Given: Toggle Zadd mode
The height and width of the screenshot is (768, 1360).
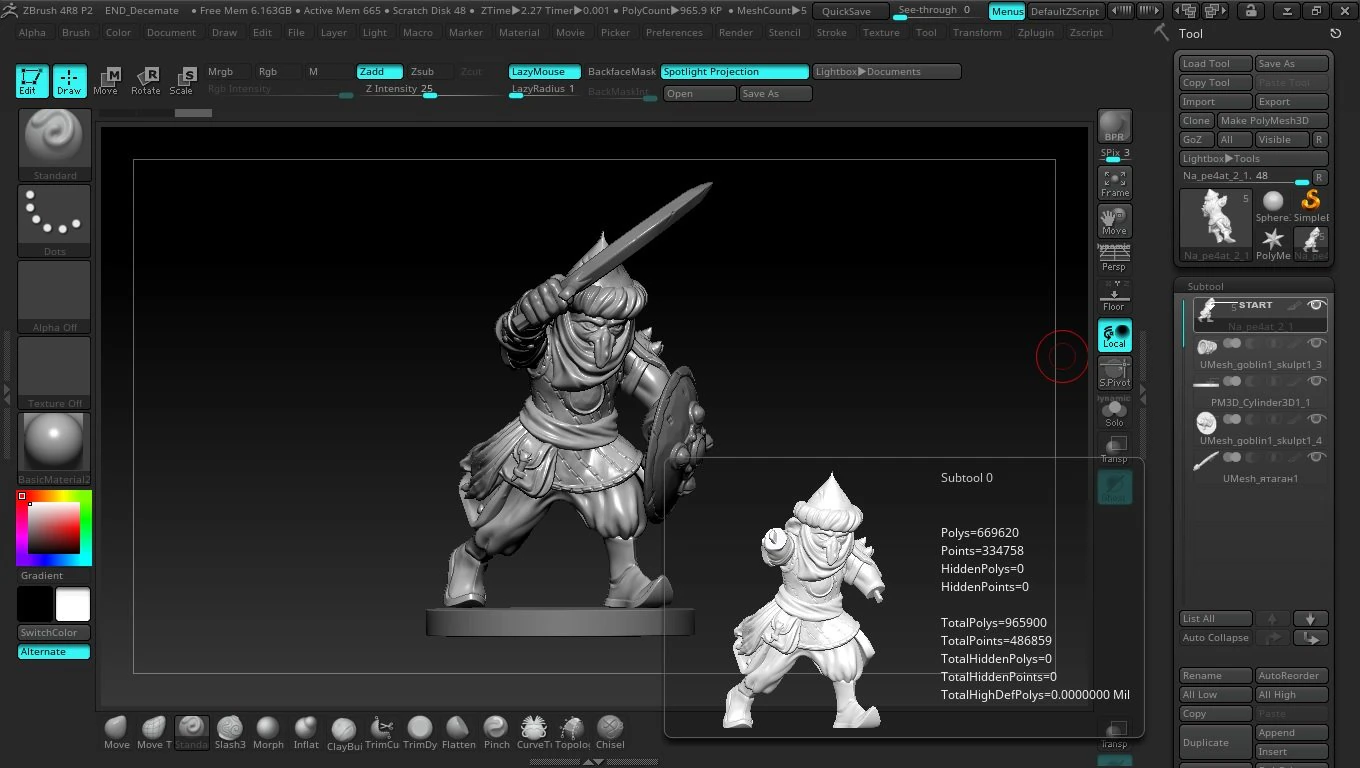Looking at the screenshot, I should tap(380, 72).
